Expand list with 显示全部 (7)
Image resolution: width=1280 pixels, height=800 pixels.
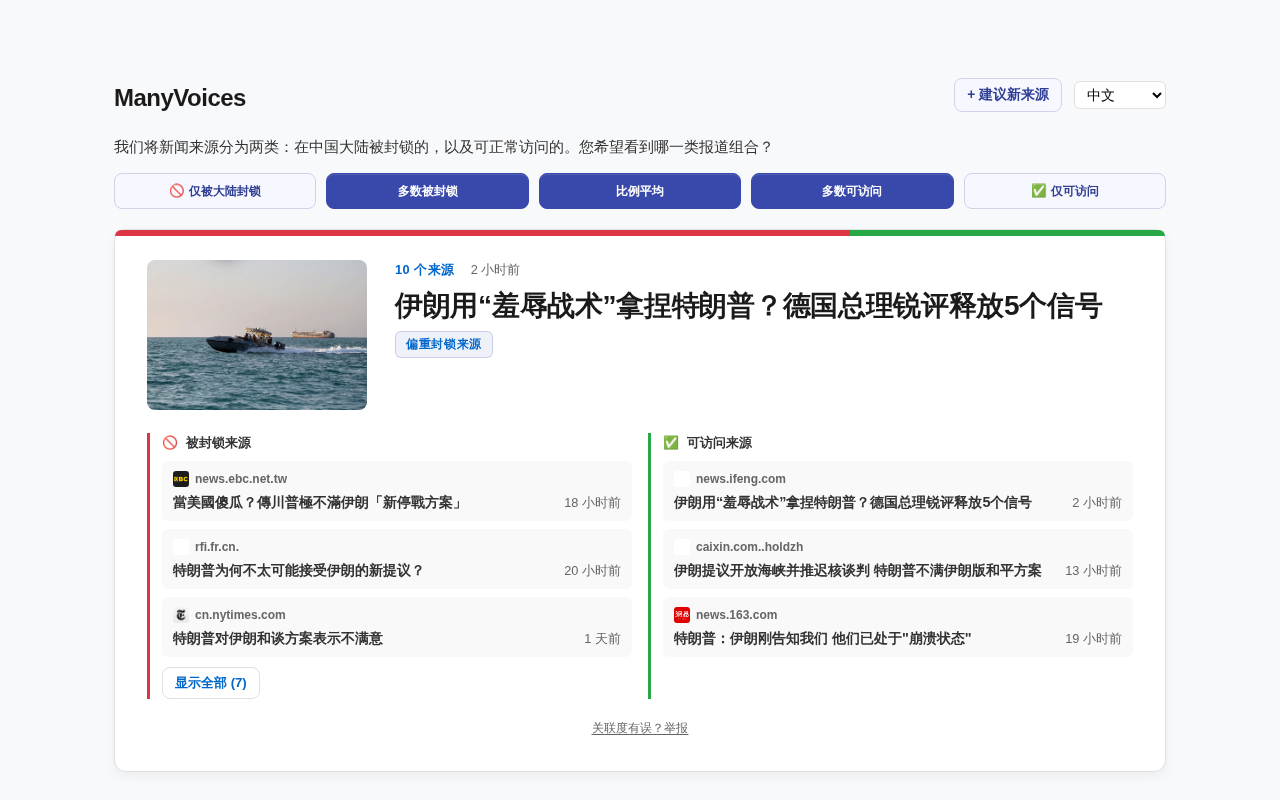coord(211,683)
